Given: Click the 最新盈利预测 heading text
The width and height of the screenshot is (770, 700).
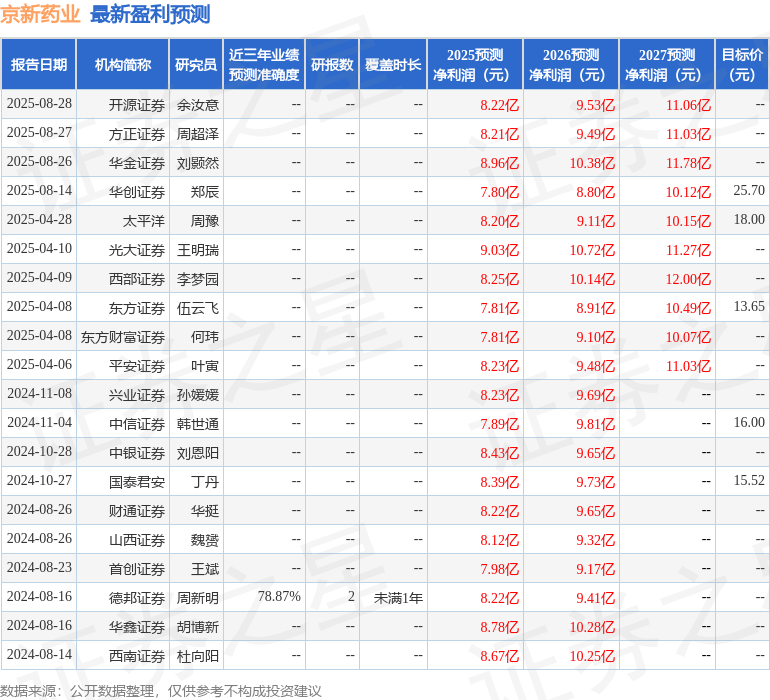Looking at the screenshot, I should [150, 14].
